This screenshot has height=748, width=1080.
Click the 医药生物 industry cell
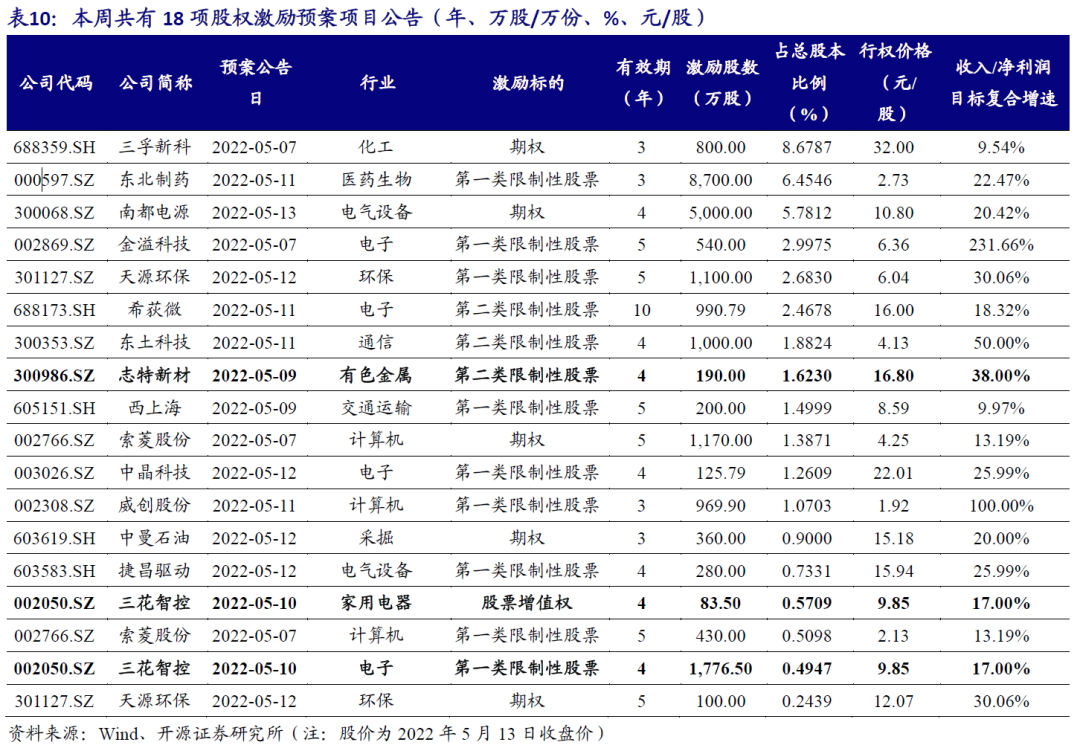point(376,180)
